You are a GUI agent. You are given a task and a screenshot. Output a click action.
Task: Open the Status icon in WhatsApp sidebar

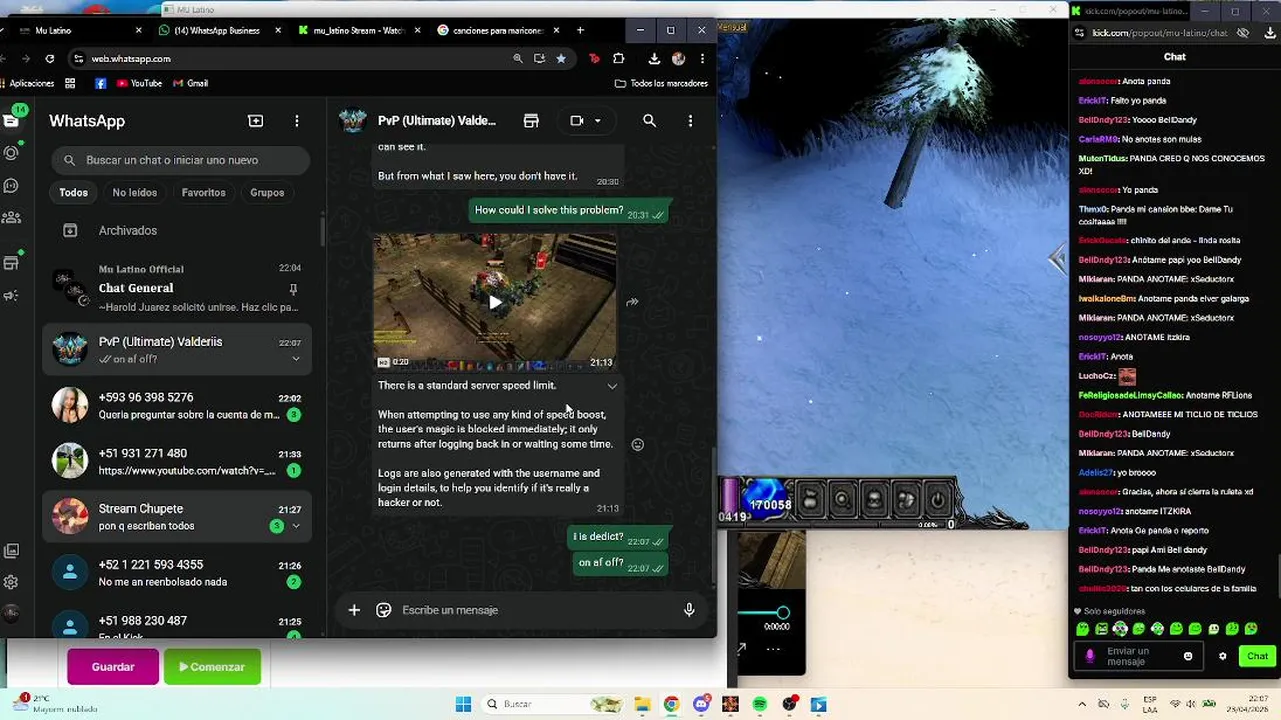pyautogui.click(x=11, y=153)
